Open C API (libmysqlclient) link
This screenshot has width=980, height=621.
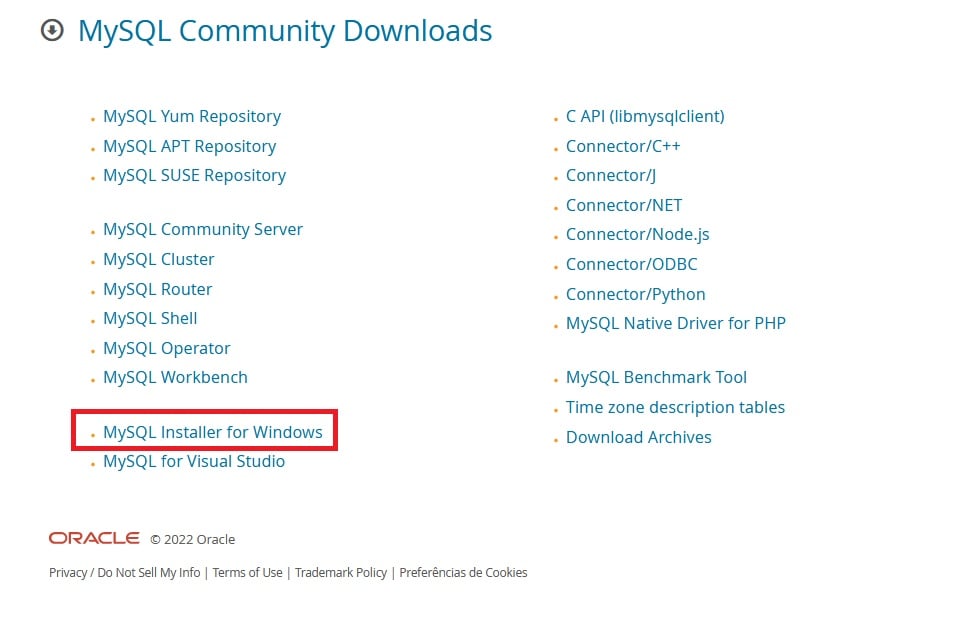click(x=645, y=117)
